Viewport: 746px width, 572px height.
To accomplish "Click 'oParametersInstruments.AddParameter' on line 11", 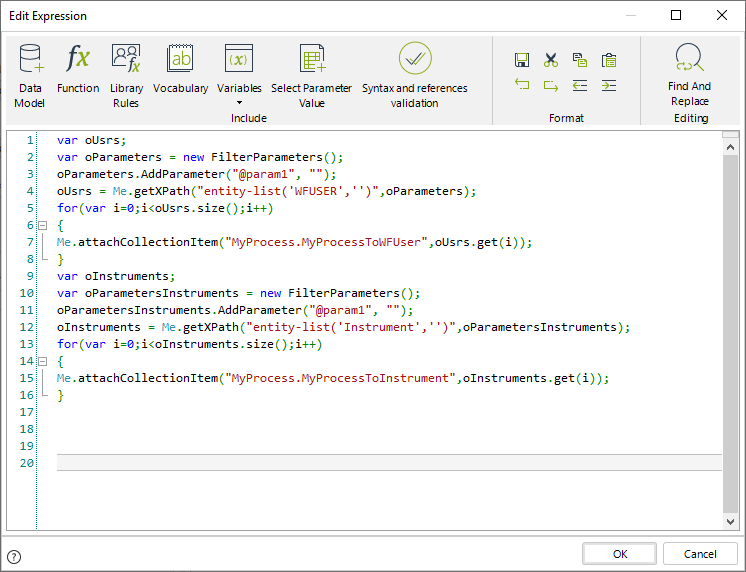I will click(179, 310).
